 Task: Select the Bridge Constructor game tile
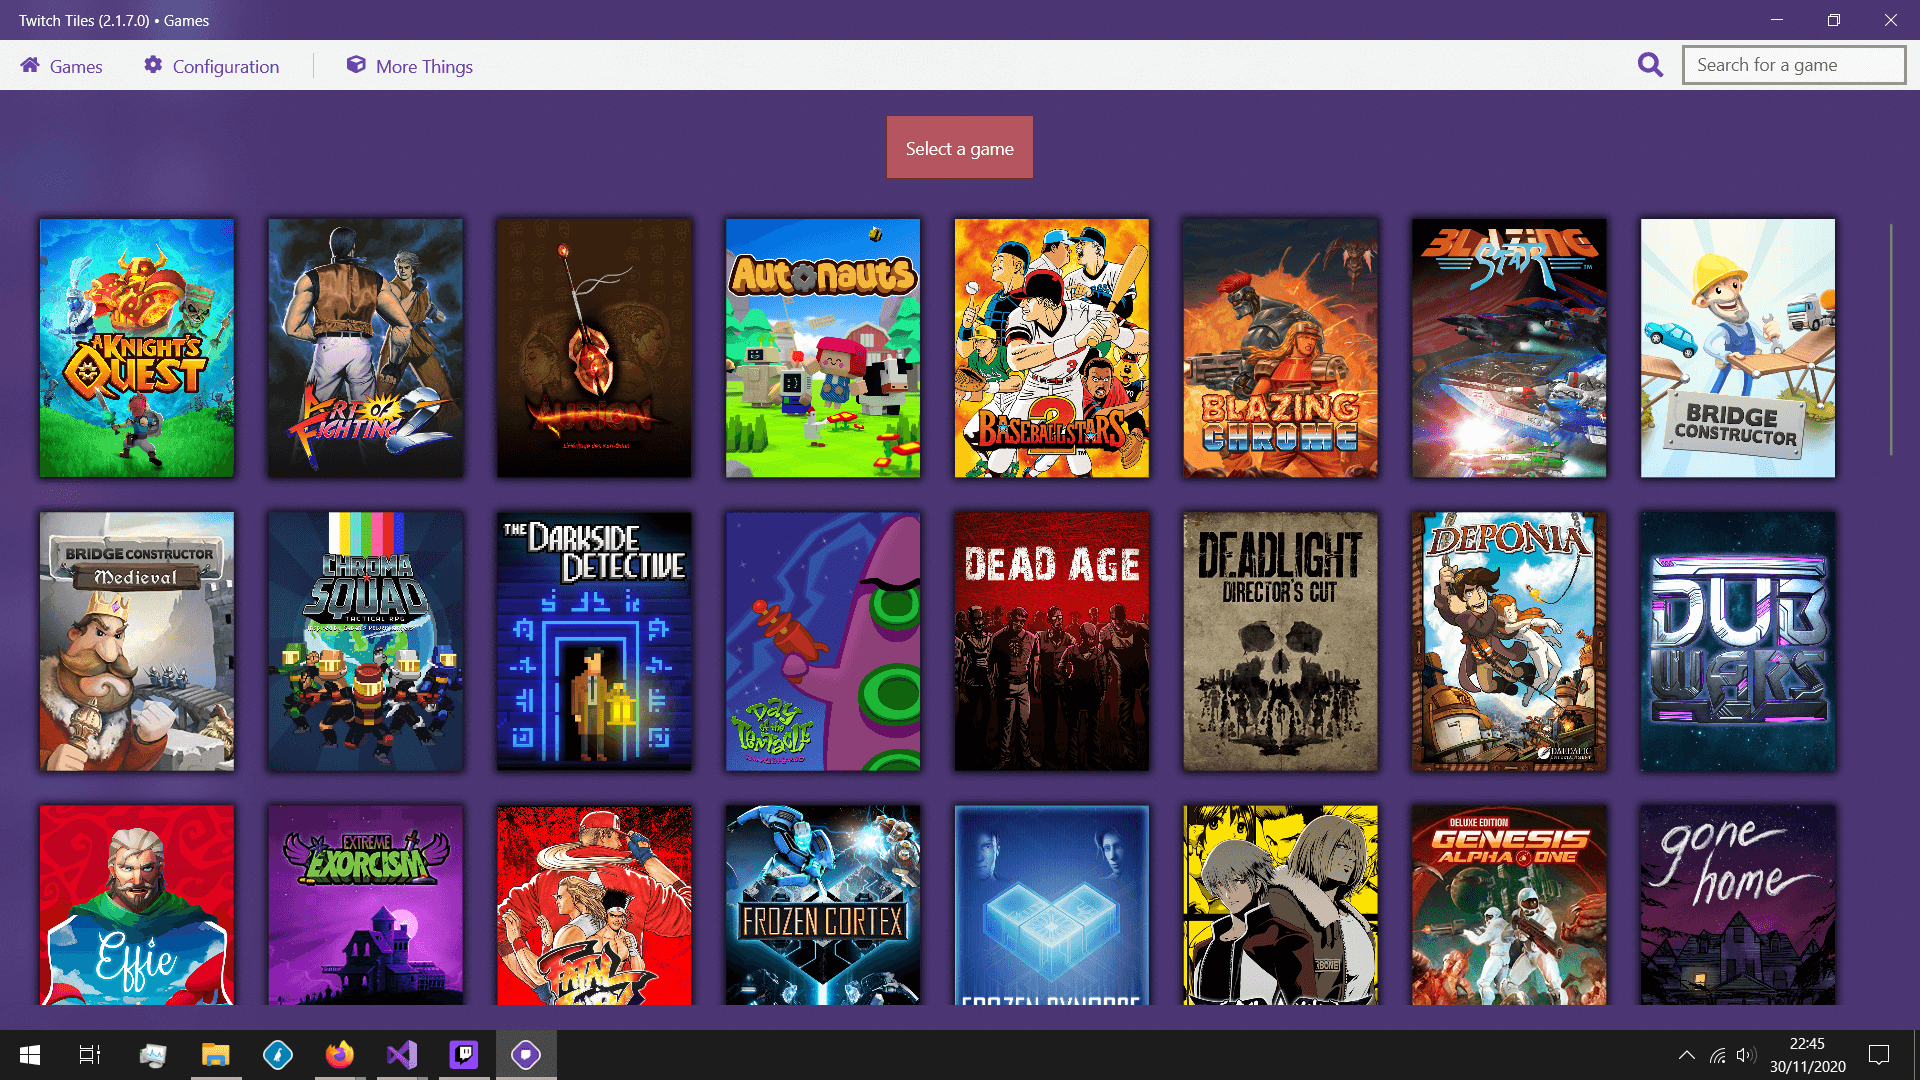[1737, 348]
